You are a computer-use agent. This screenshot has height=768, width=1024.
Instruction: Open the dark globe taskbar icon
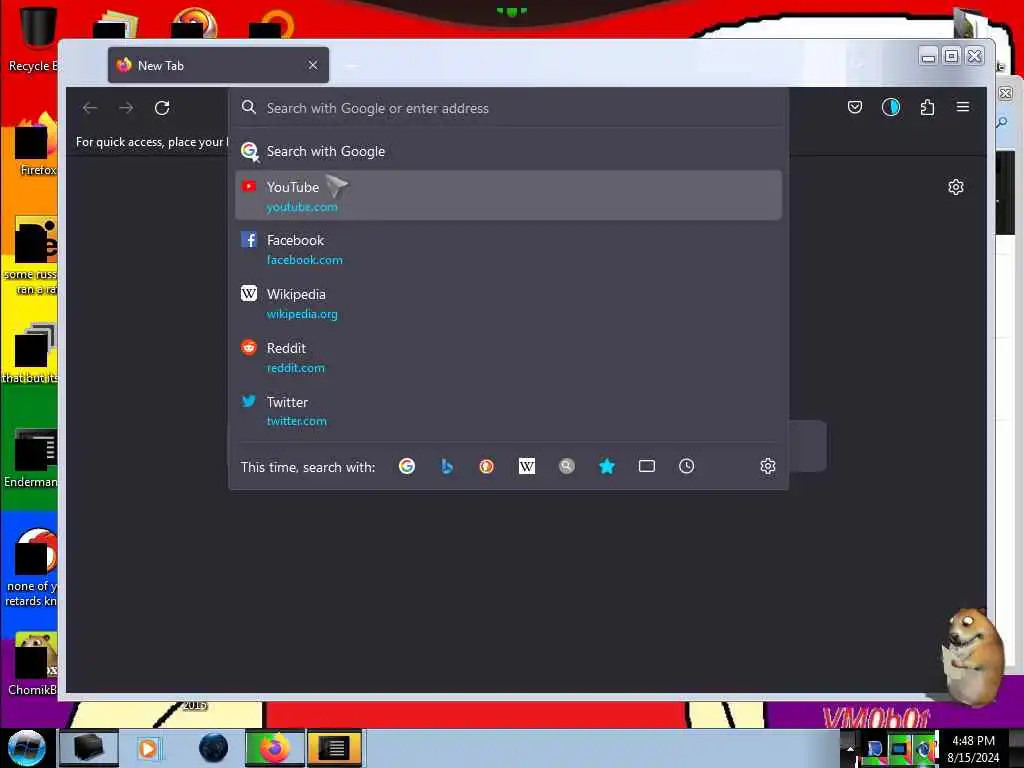(214, 748)
